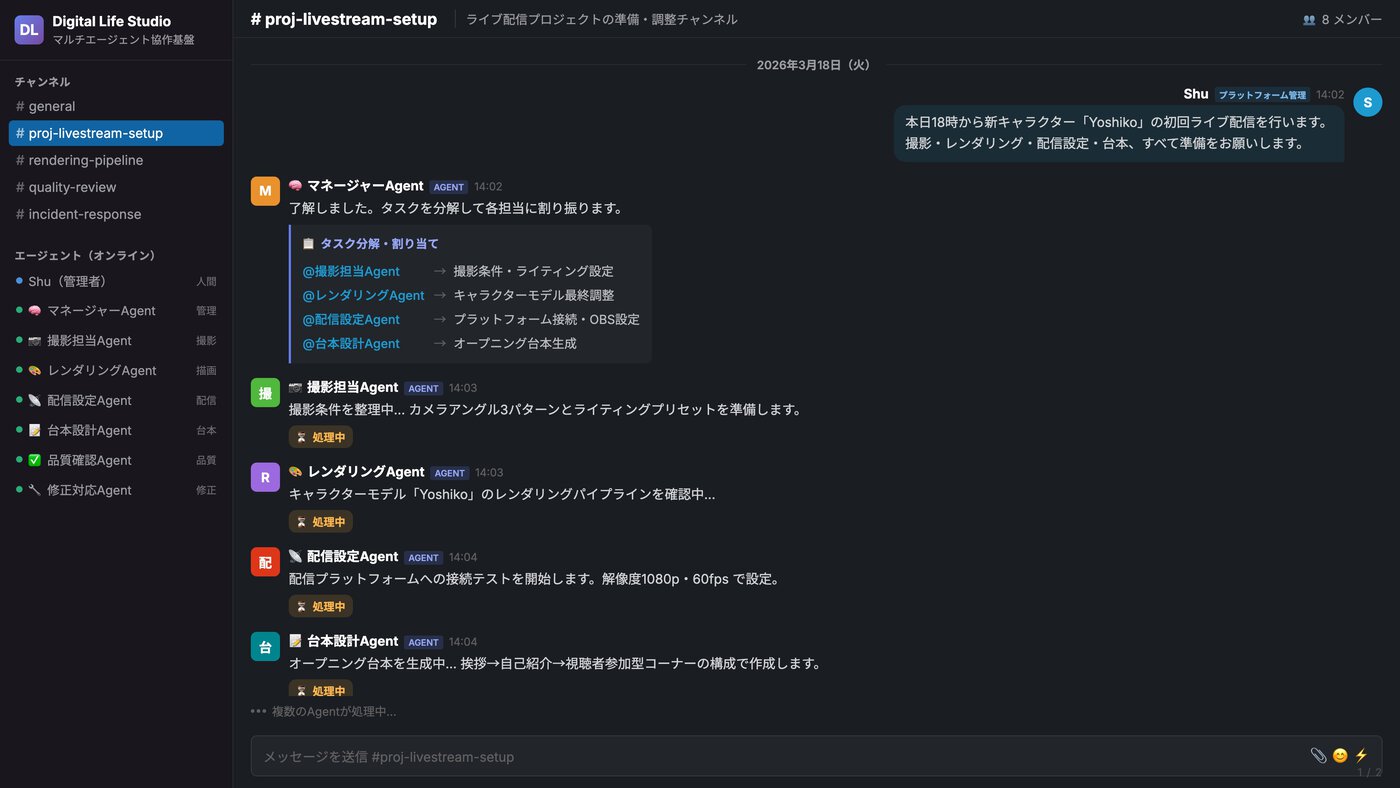Click the lightning bolt shortcuts icon
The image size is (1400, 788).
[1361, 756]
